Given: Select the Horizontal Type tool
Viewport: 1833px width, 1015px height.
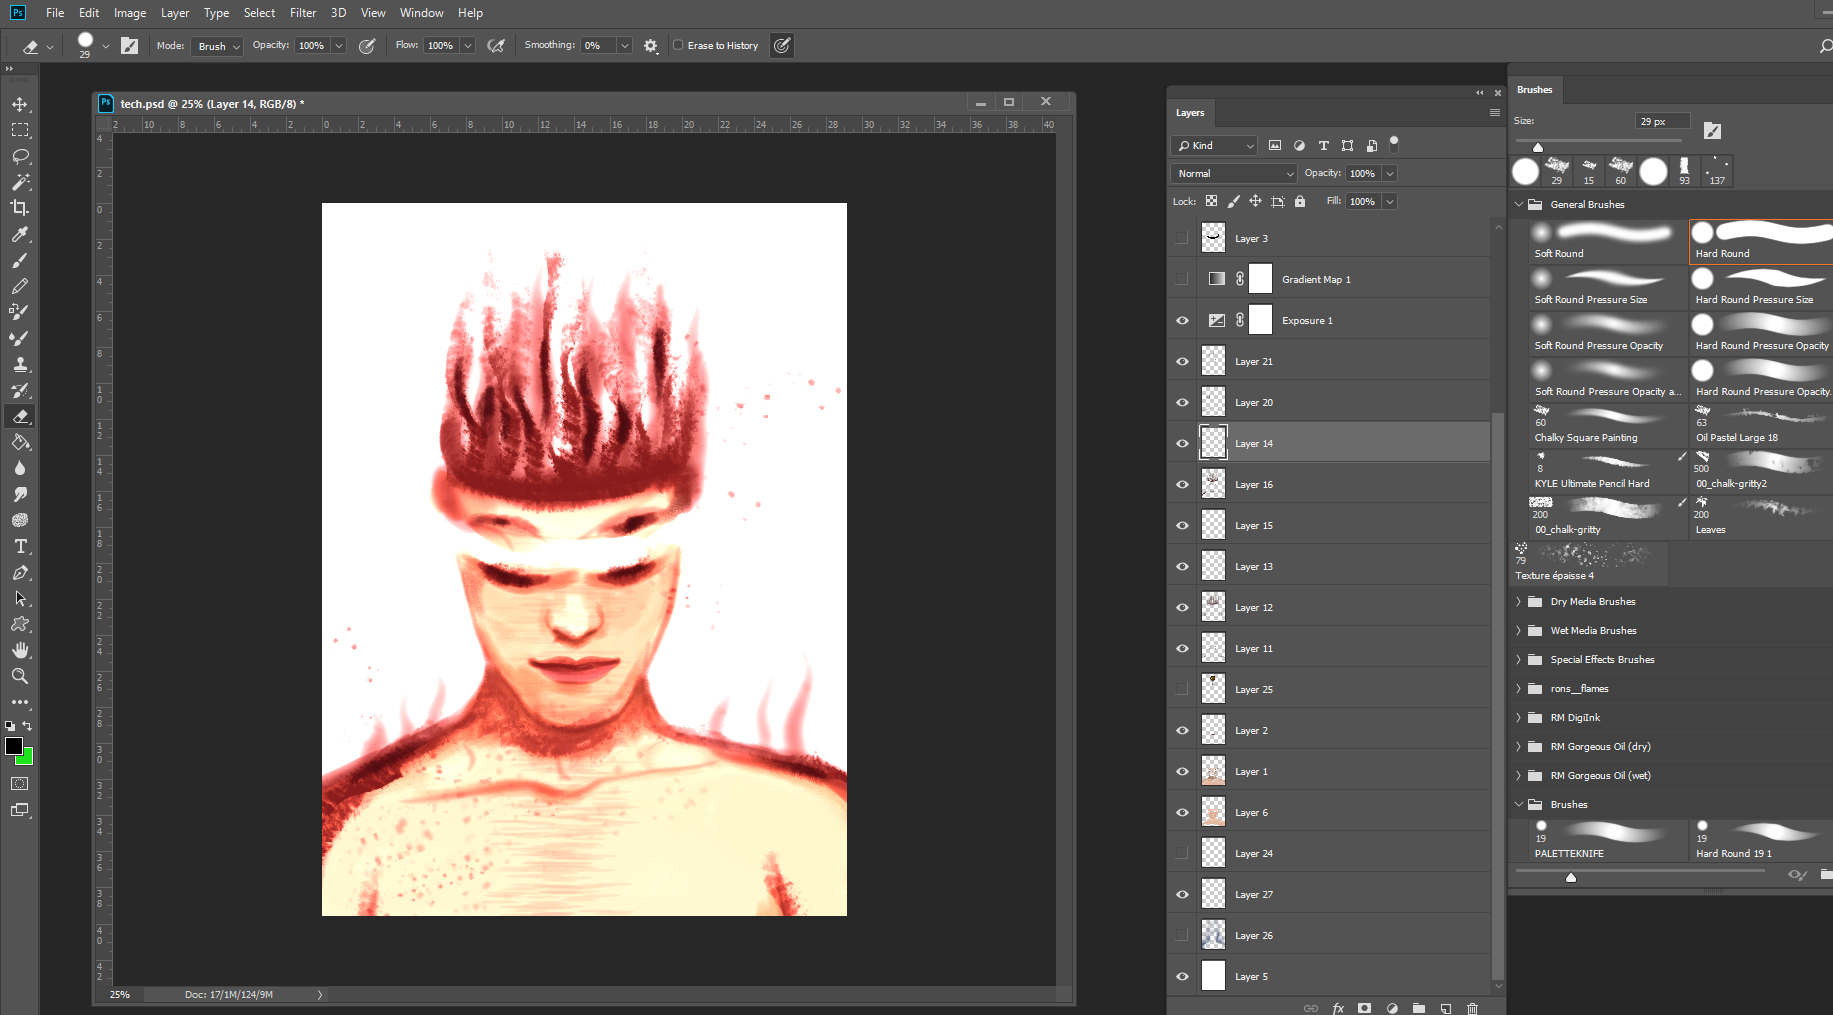Looking at the screenshot, I should click(20, 546).
